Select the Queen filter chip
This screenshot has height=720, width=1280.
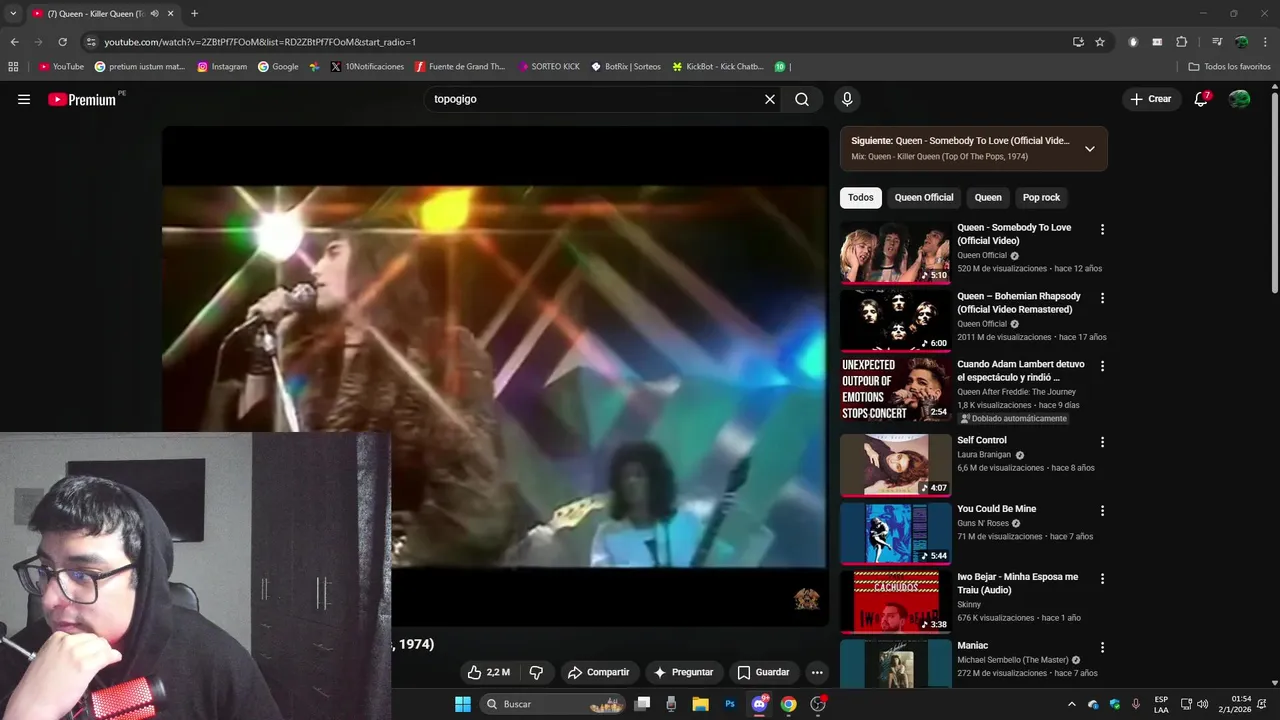[988, 198]
